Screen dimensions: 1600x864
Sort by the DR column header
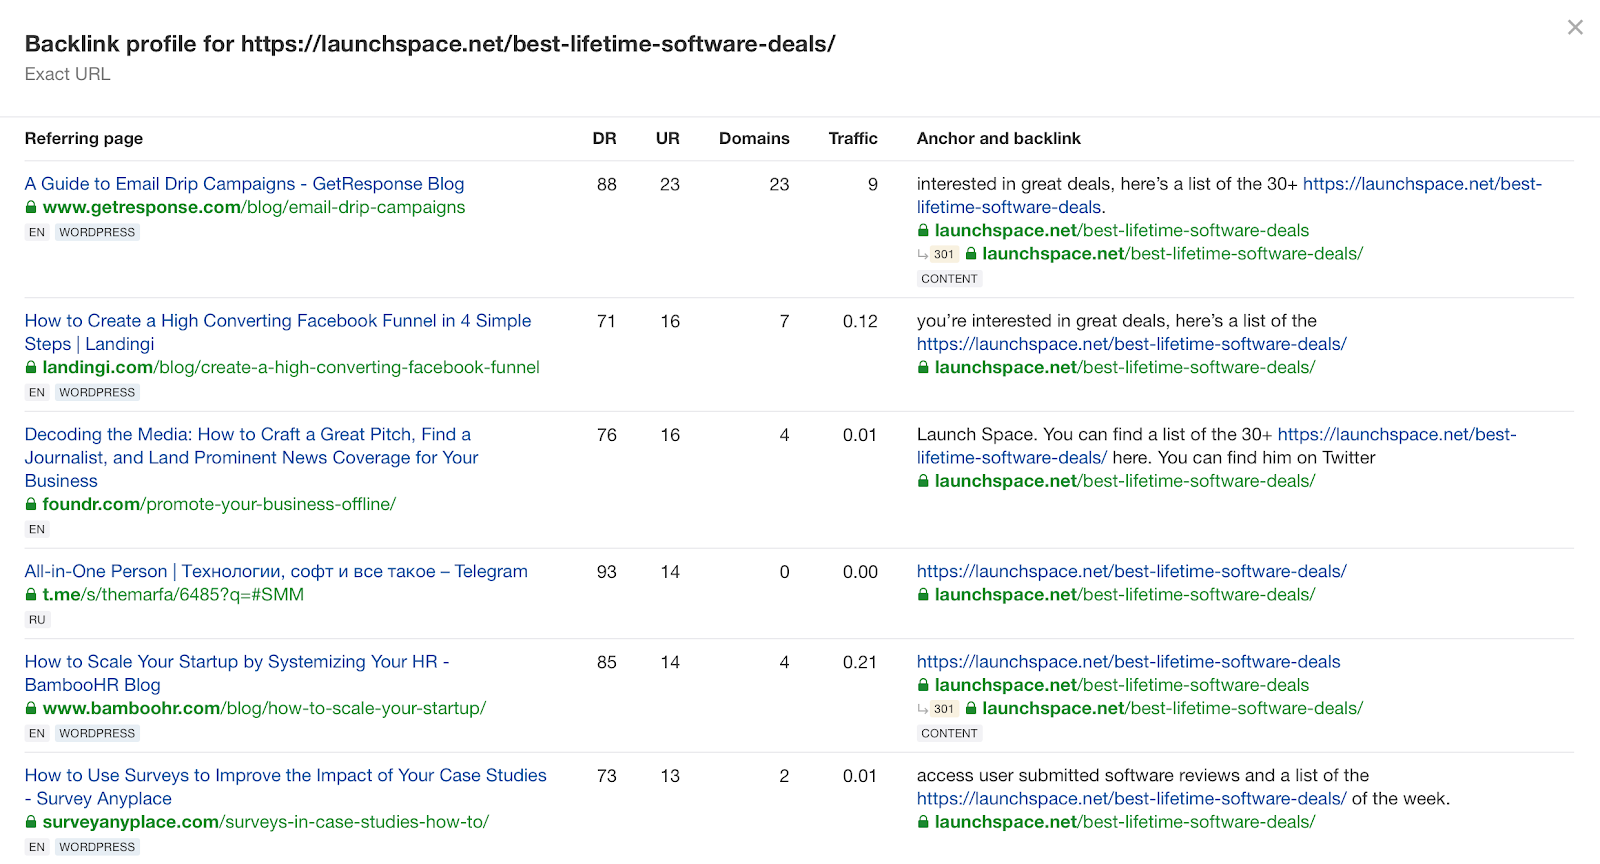coord(604,138)
